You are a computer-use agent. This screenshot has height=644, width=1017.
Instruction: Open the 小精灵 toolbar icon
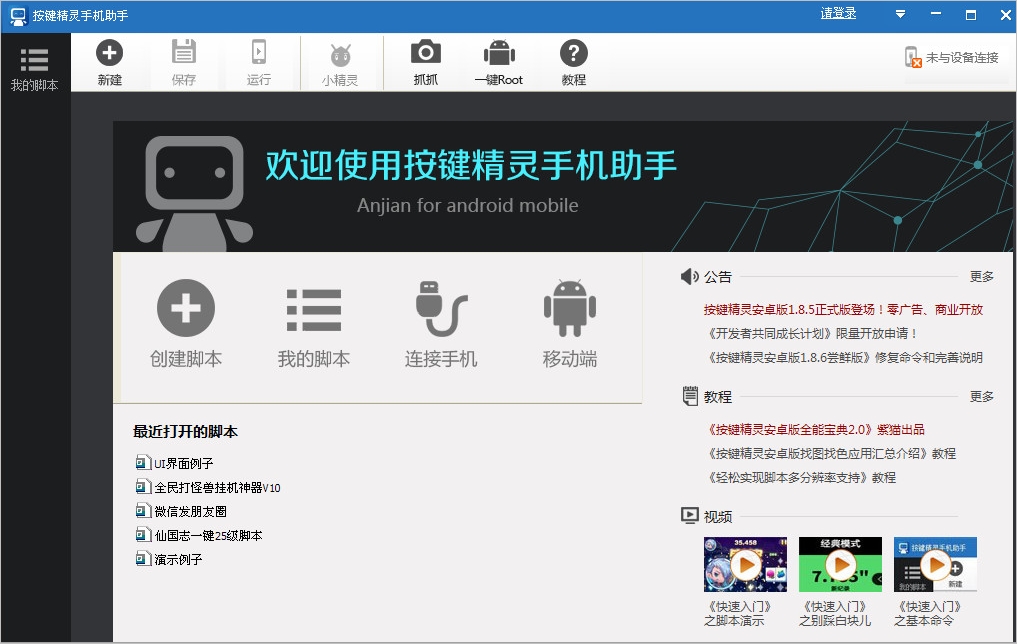point(341,55)
